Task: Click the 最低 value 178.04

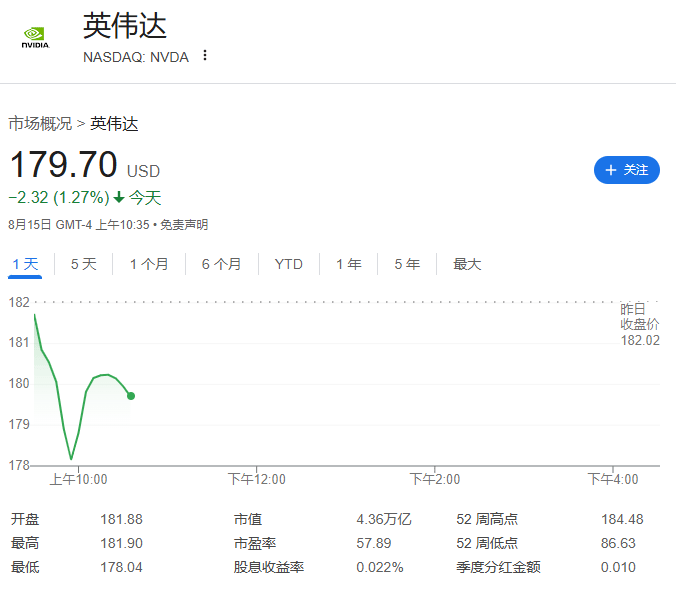Action: 122,567
